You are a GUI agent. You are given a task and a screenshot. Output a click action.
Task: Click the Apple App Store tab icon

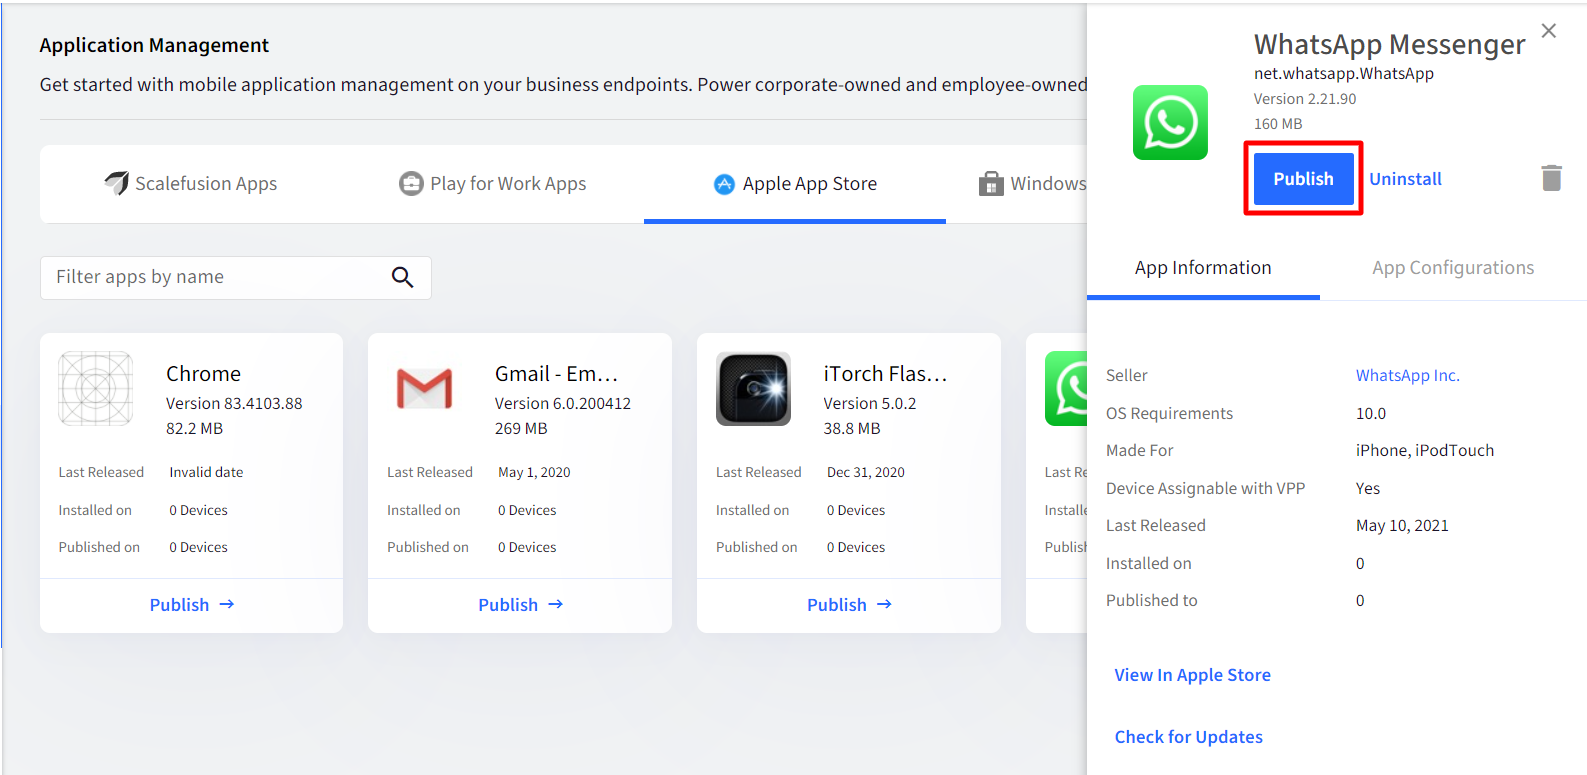pos(724,184)
